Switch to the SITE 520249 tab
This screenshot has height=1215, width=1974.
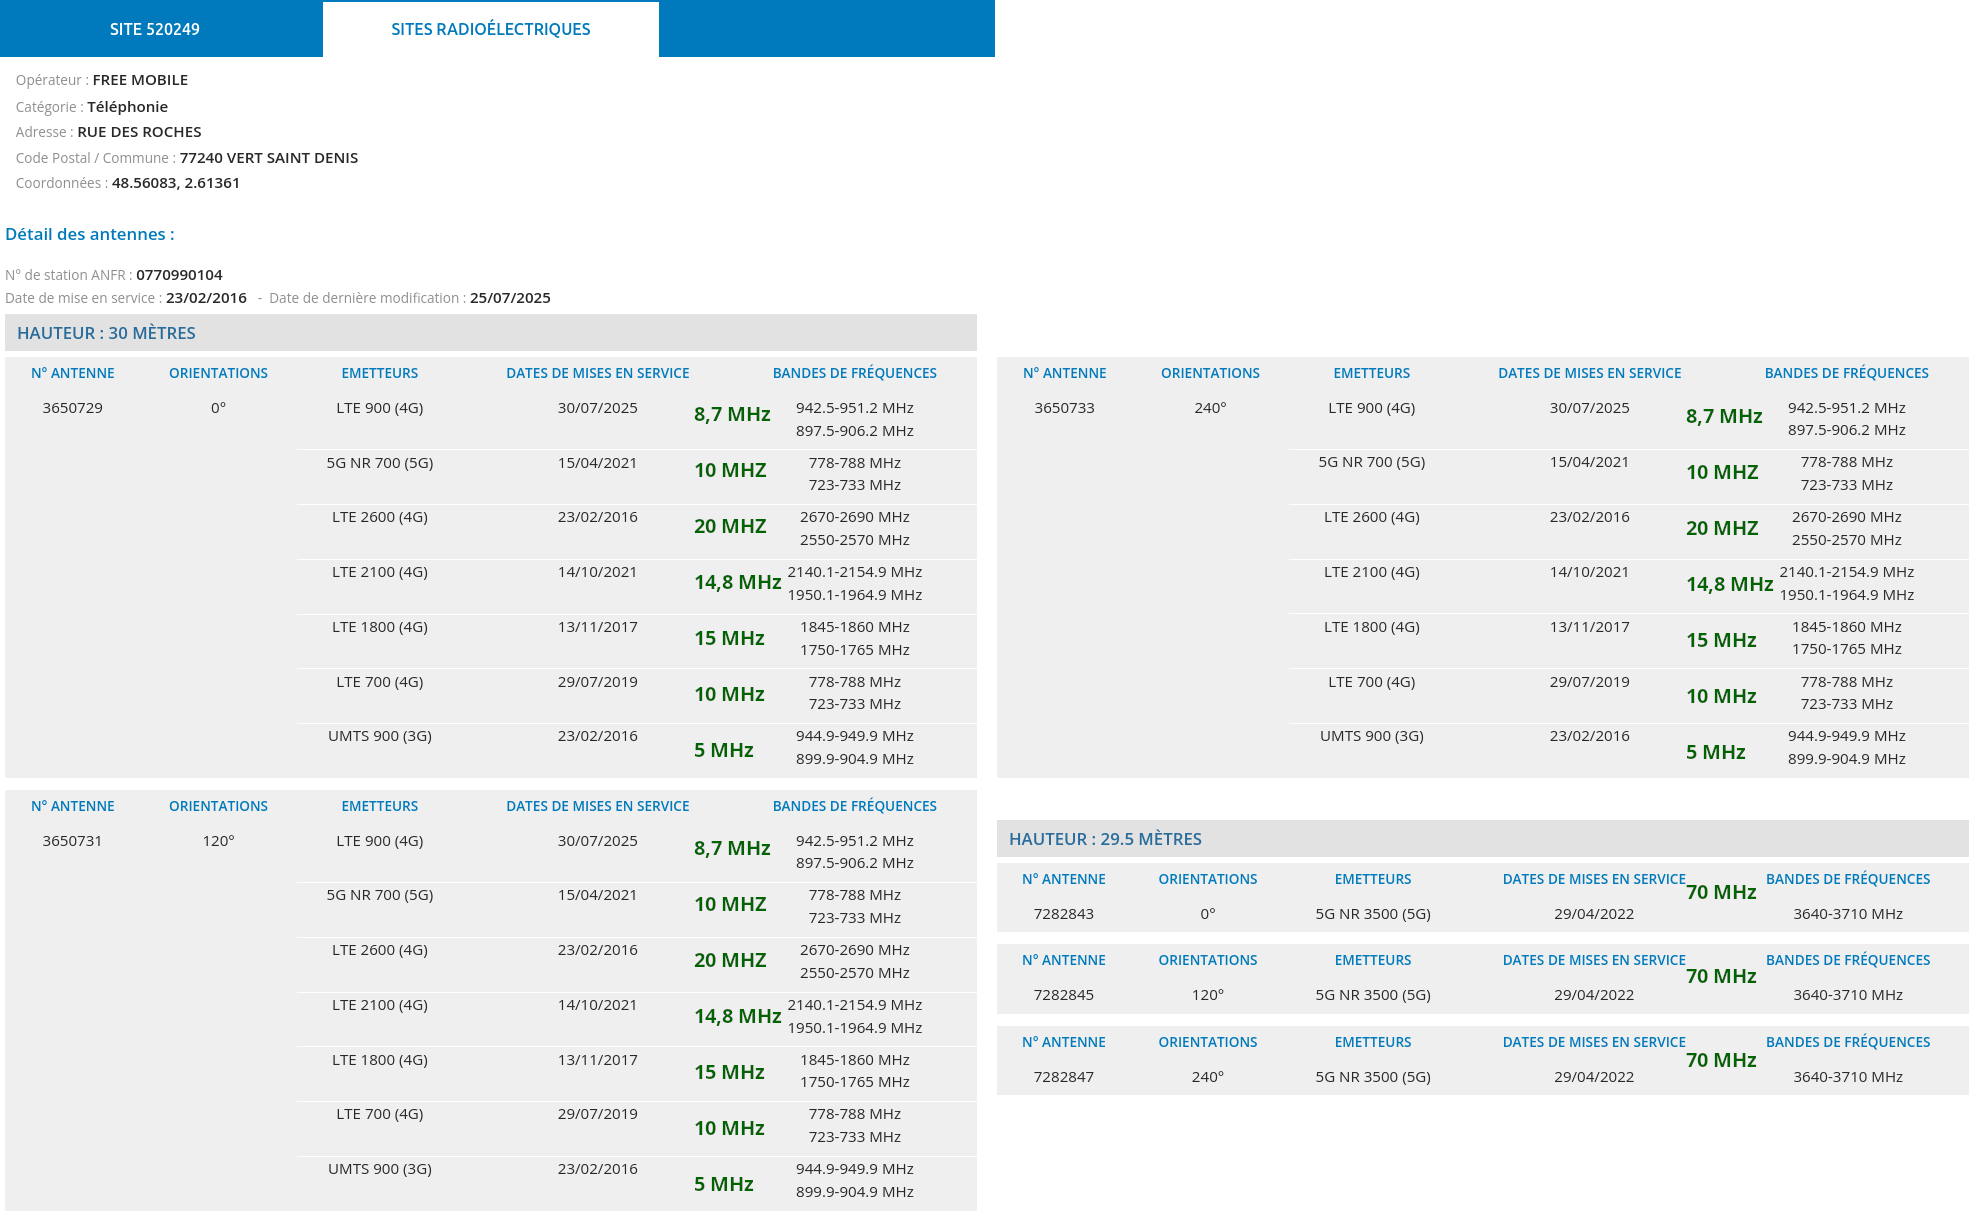155,29
